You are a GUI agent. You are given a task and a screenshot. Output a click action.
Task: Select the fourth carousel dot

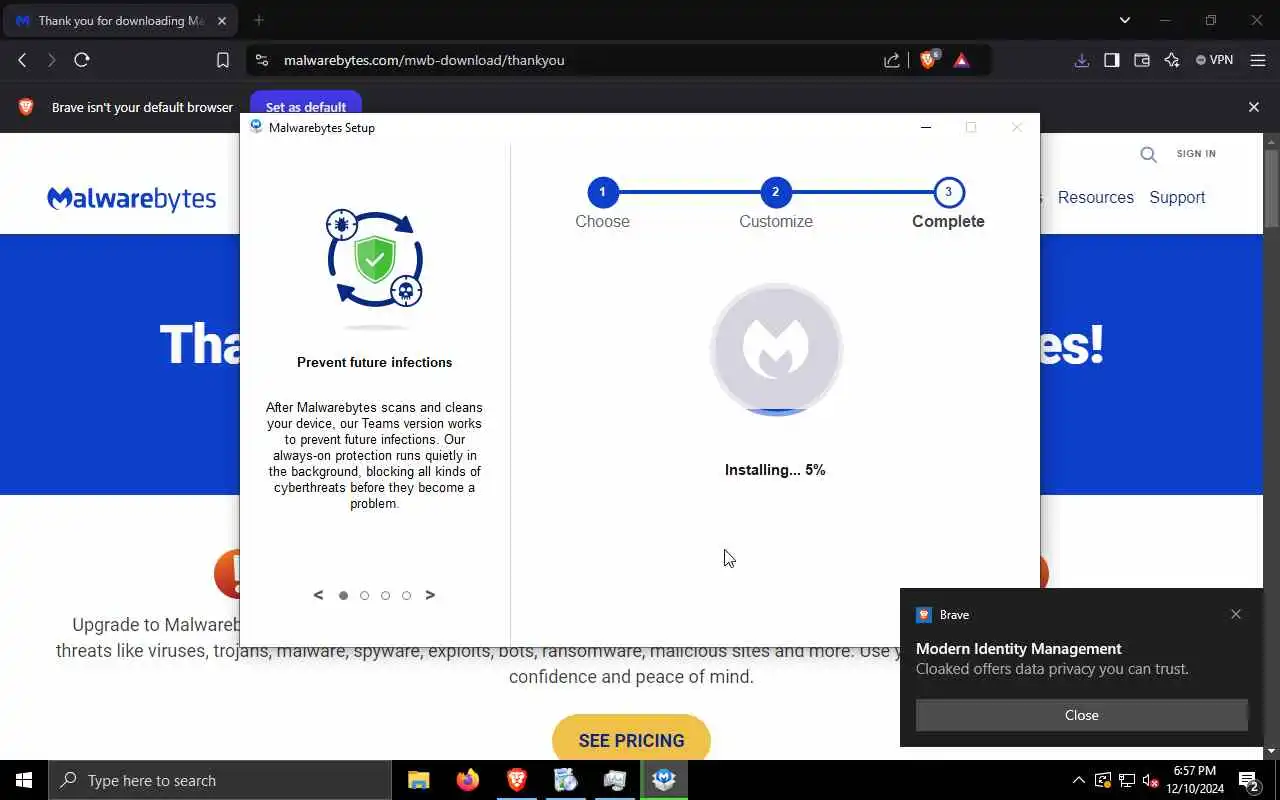[x=406, y=595]
